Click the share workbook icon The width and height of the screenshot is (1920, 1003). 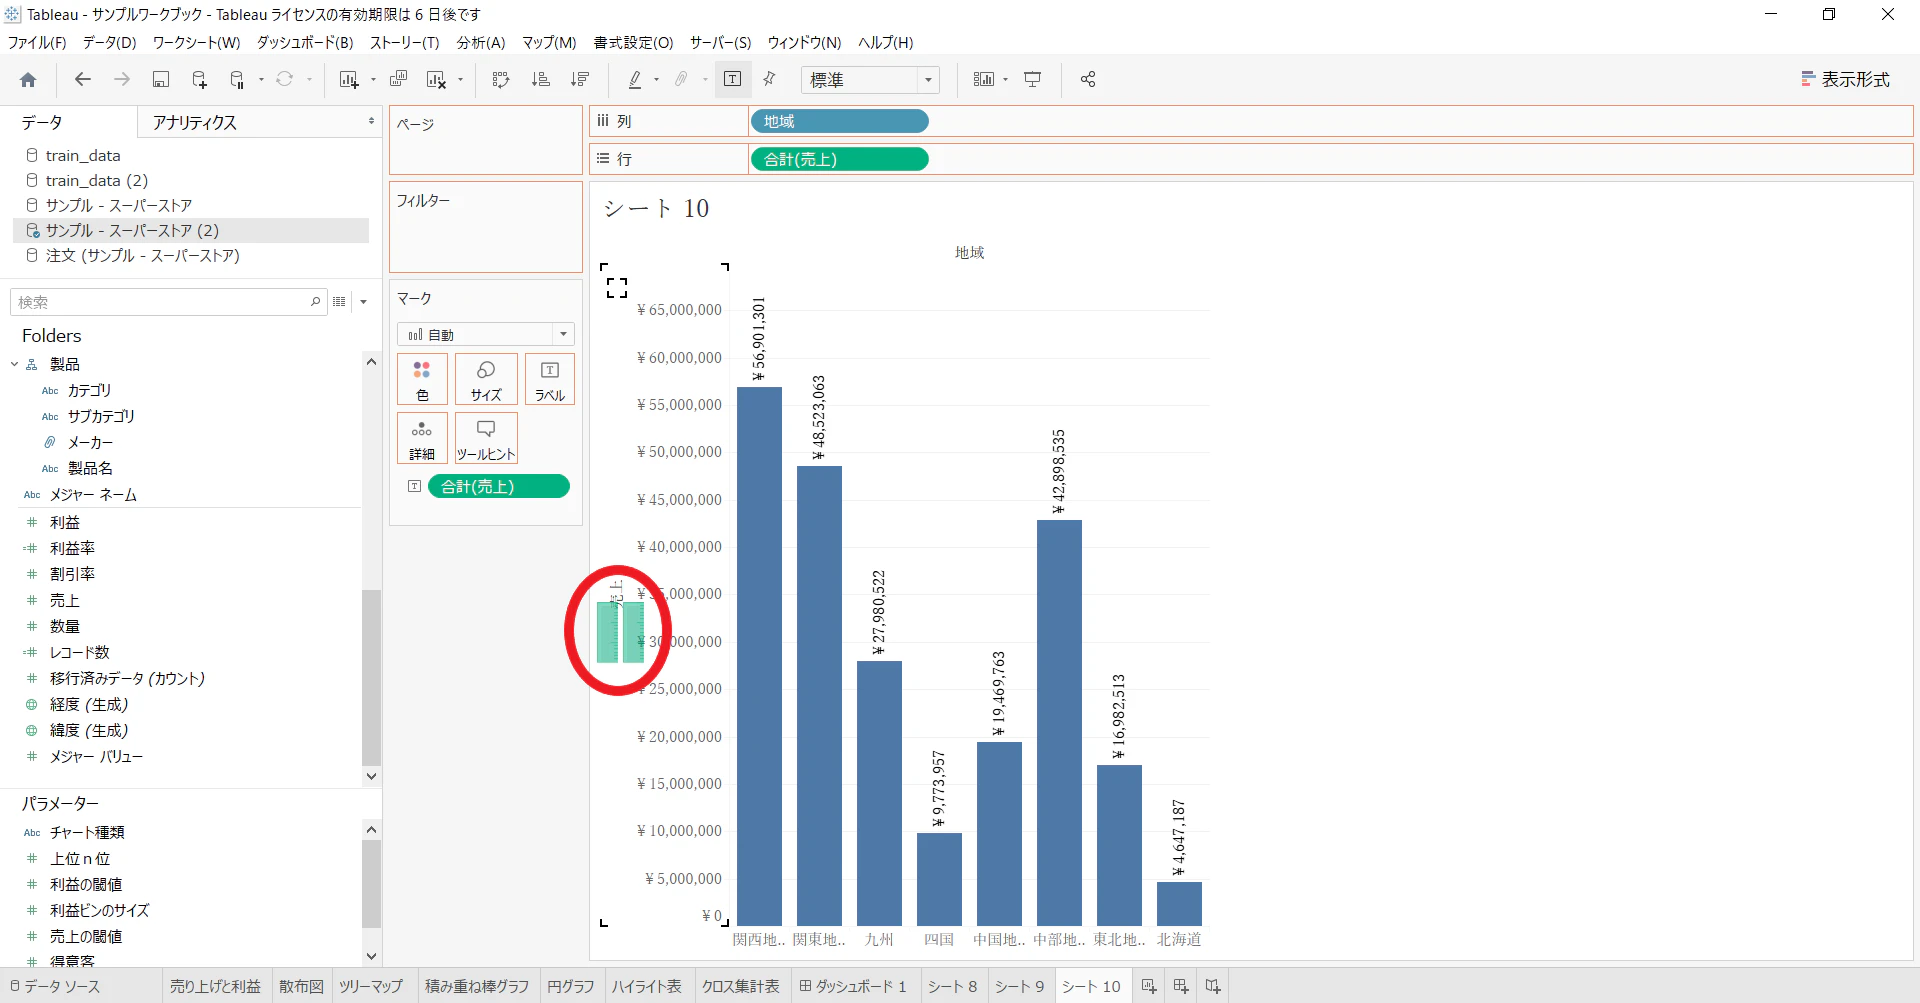[x=1088, y=79]
